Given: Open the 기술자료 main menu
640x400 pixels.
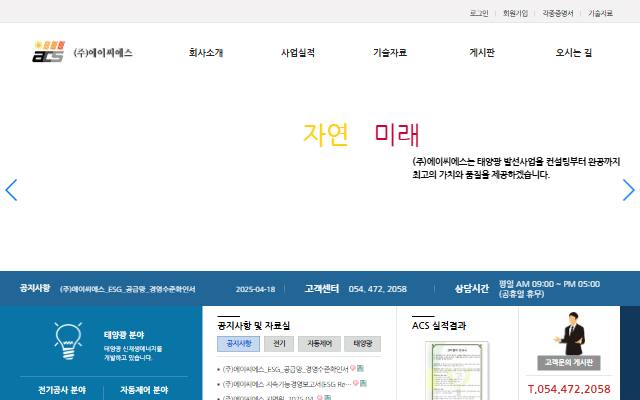Looking at the screenshot, I should [390, 53].
